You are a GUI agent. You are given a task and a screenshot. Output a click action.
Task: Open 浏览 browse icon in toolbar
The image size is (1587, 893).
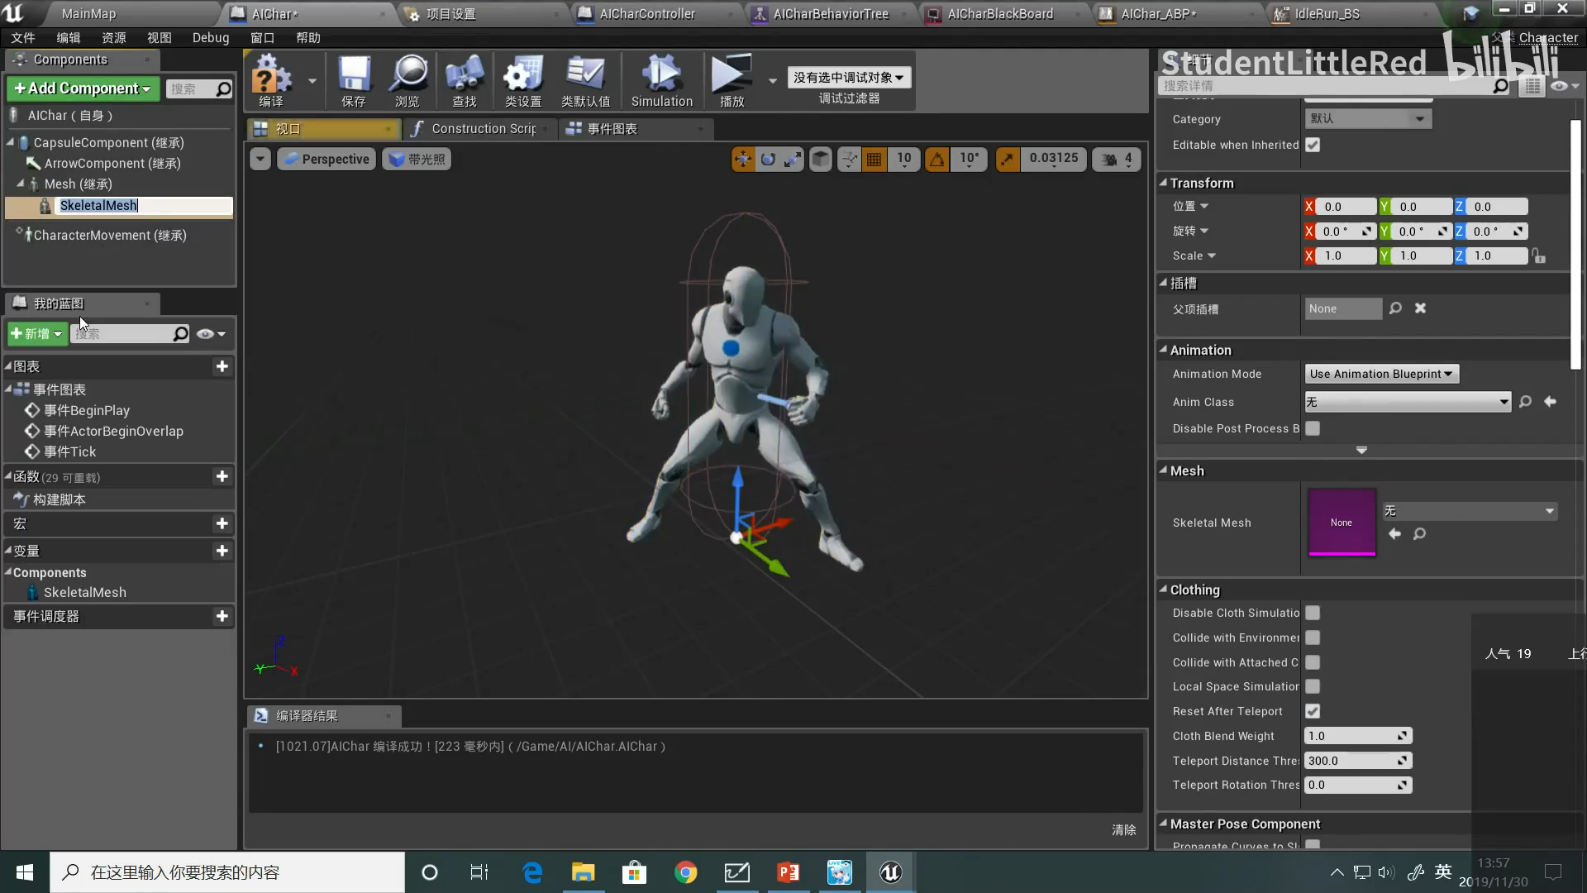pyautogui.click(x=408, y=81)
